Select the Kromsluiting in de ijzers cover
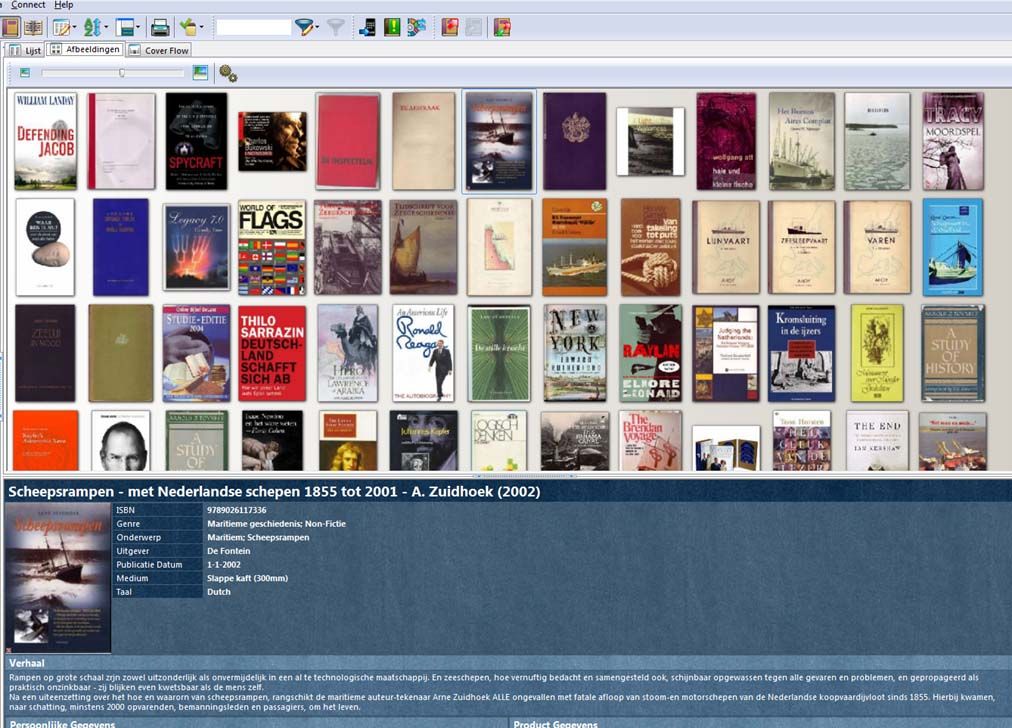The image size is (1012, 728). (802, 353)
